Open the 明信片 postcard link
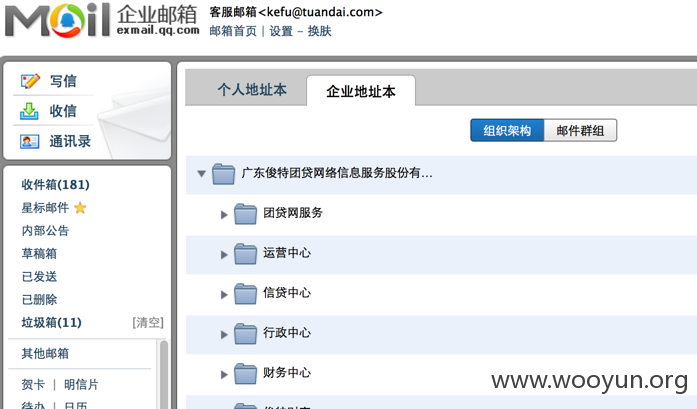The height and width of the screenshot is (409, 697). (x=81, y=385)
